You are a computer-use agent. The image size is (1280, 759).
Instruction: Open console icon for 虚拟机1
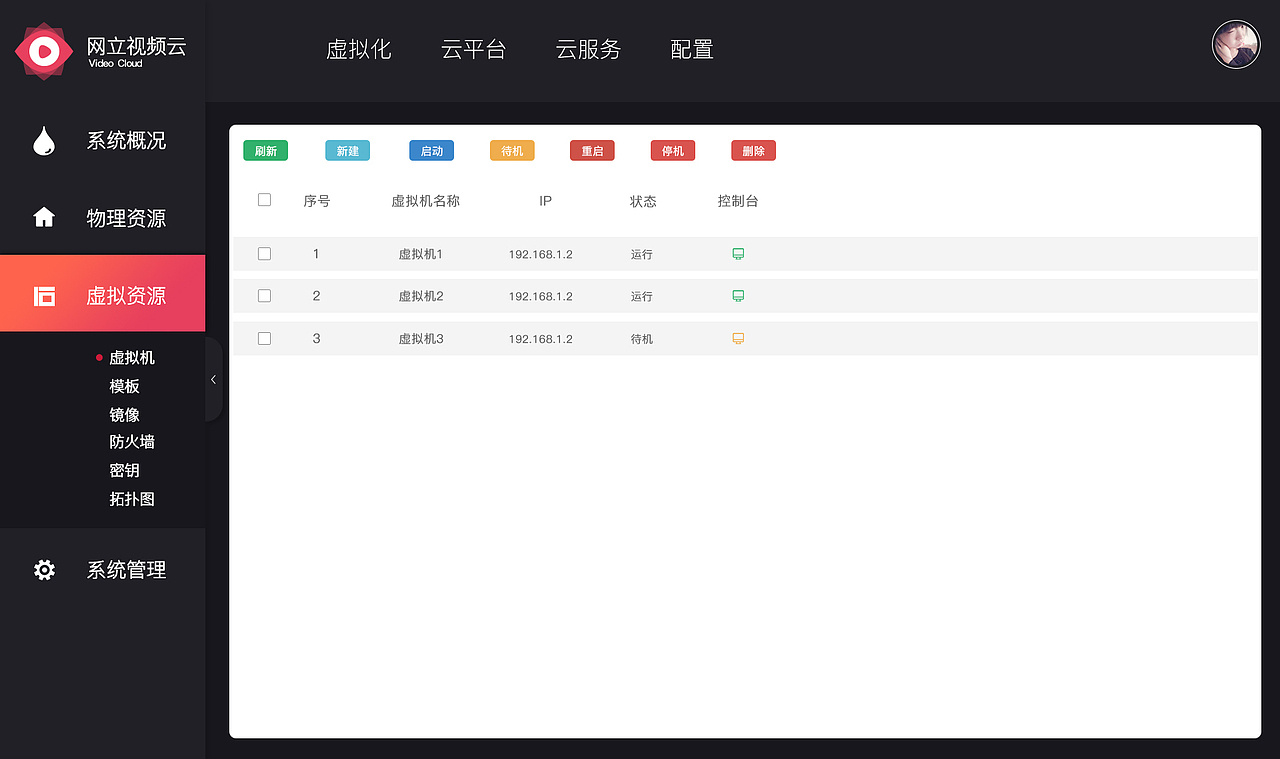(x=738, y=254)
